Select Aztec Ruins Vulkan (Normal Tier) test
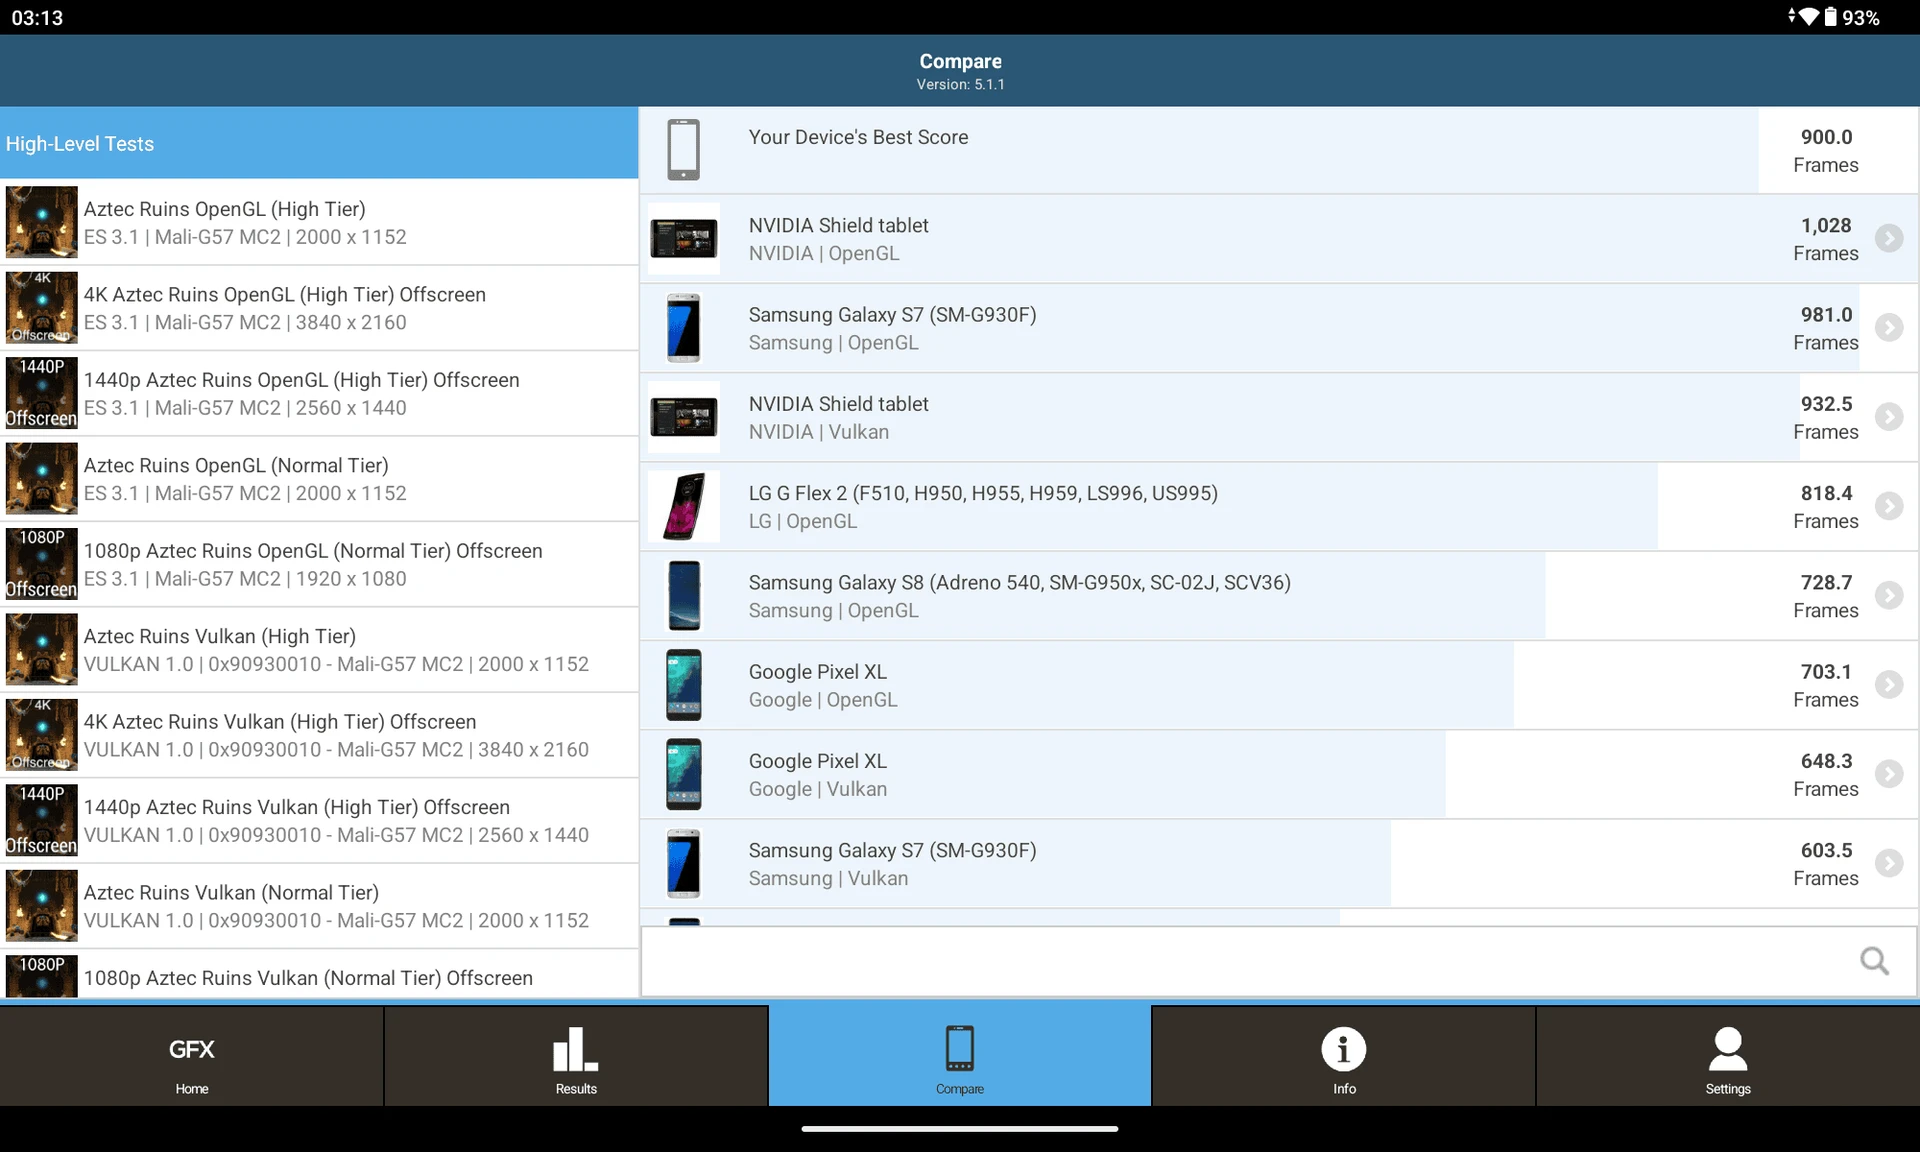This screenshot has height=1152, width=1920. (x=319, y=906)
